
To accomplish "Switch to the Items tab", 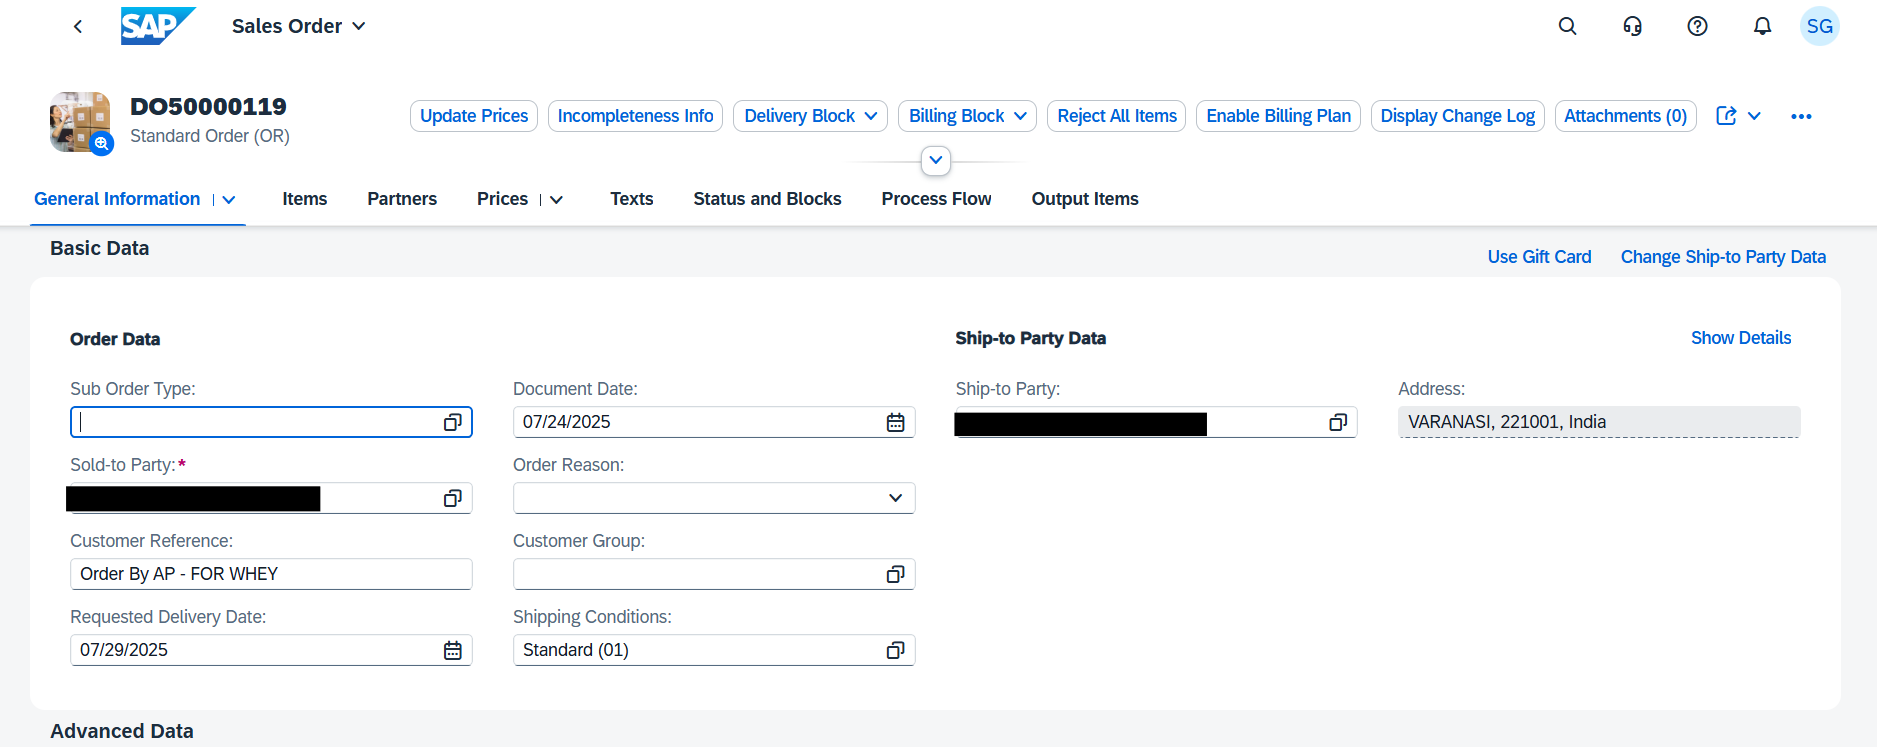I will tap(304, 199).
